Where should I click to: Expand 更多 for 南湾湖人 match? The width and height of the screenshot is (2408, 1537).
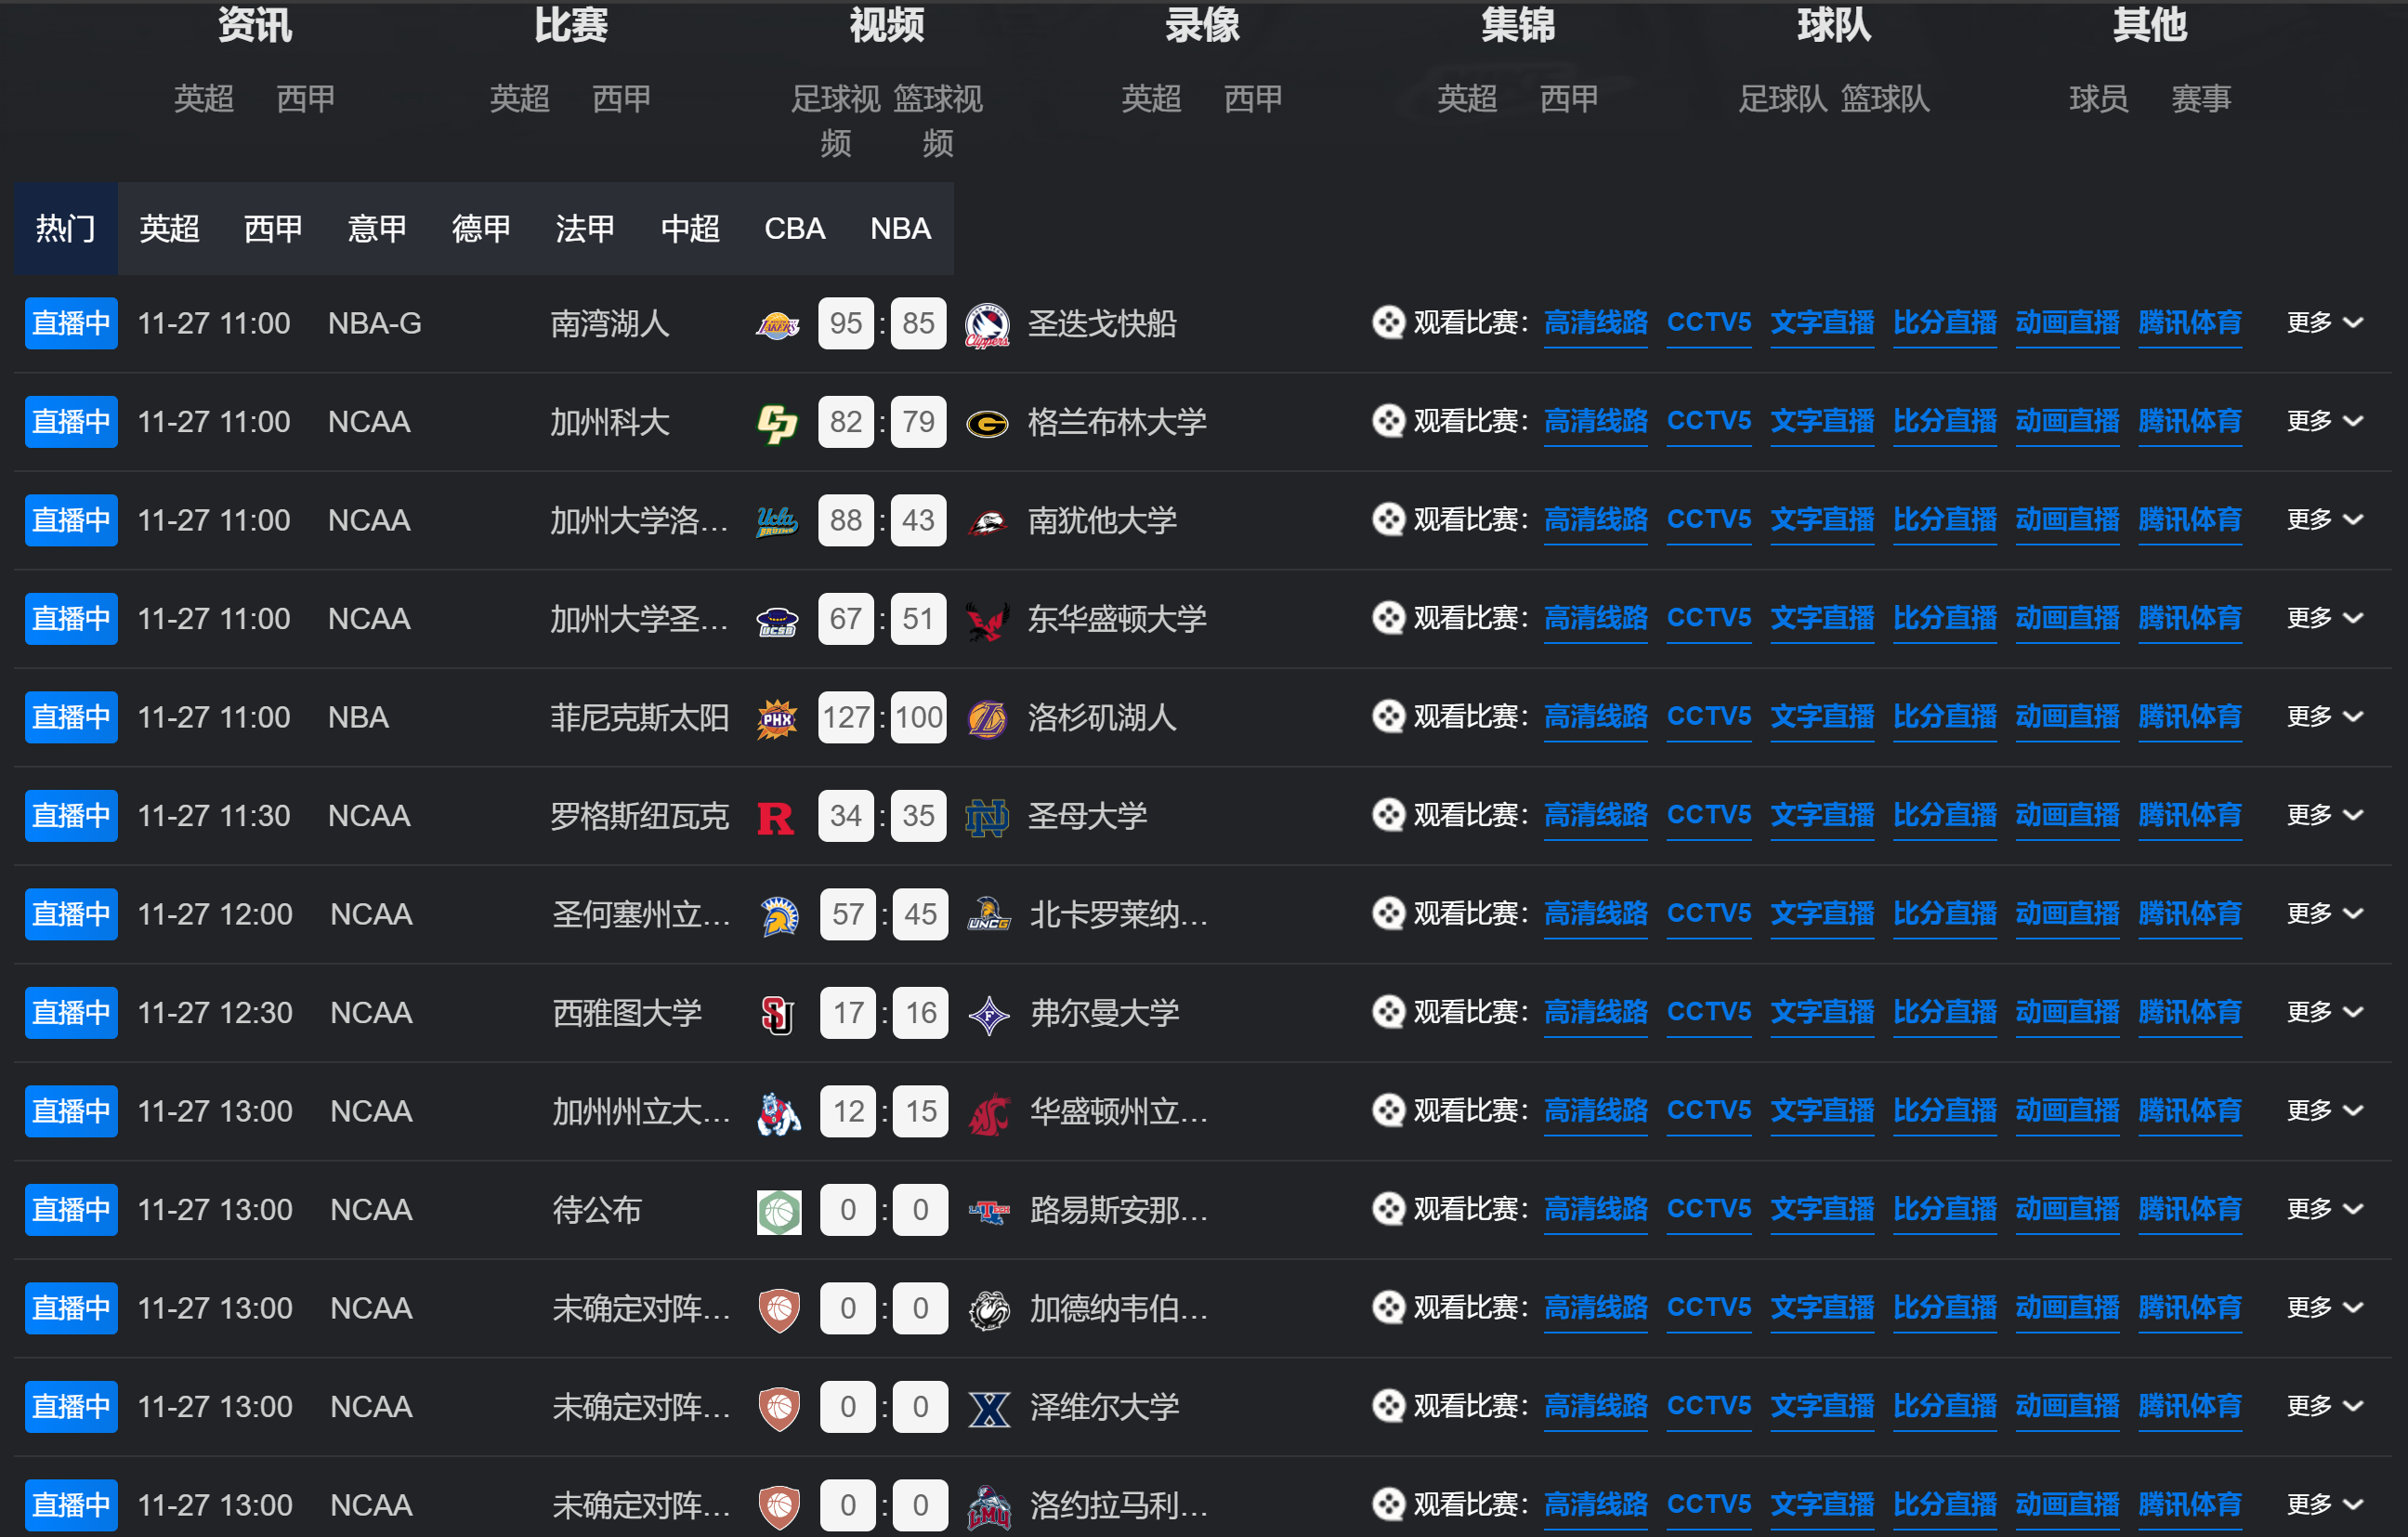pos(2325,322)
